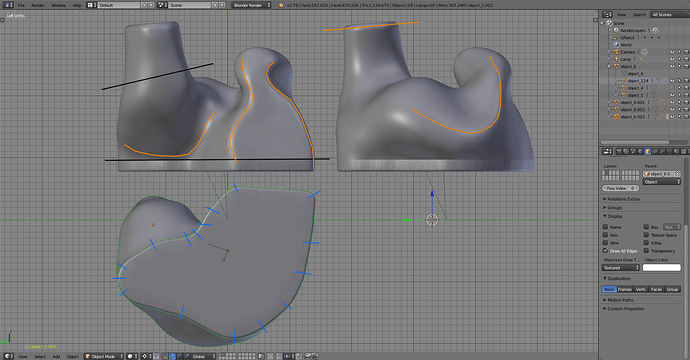690x360 pixels.
Task: Open the outliner View menu
Action: pos(621,15)
